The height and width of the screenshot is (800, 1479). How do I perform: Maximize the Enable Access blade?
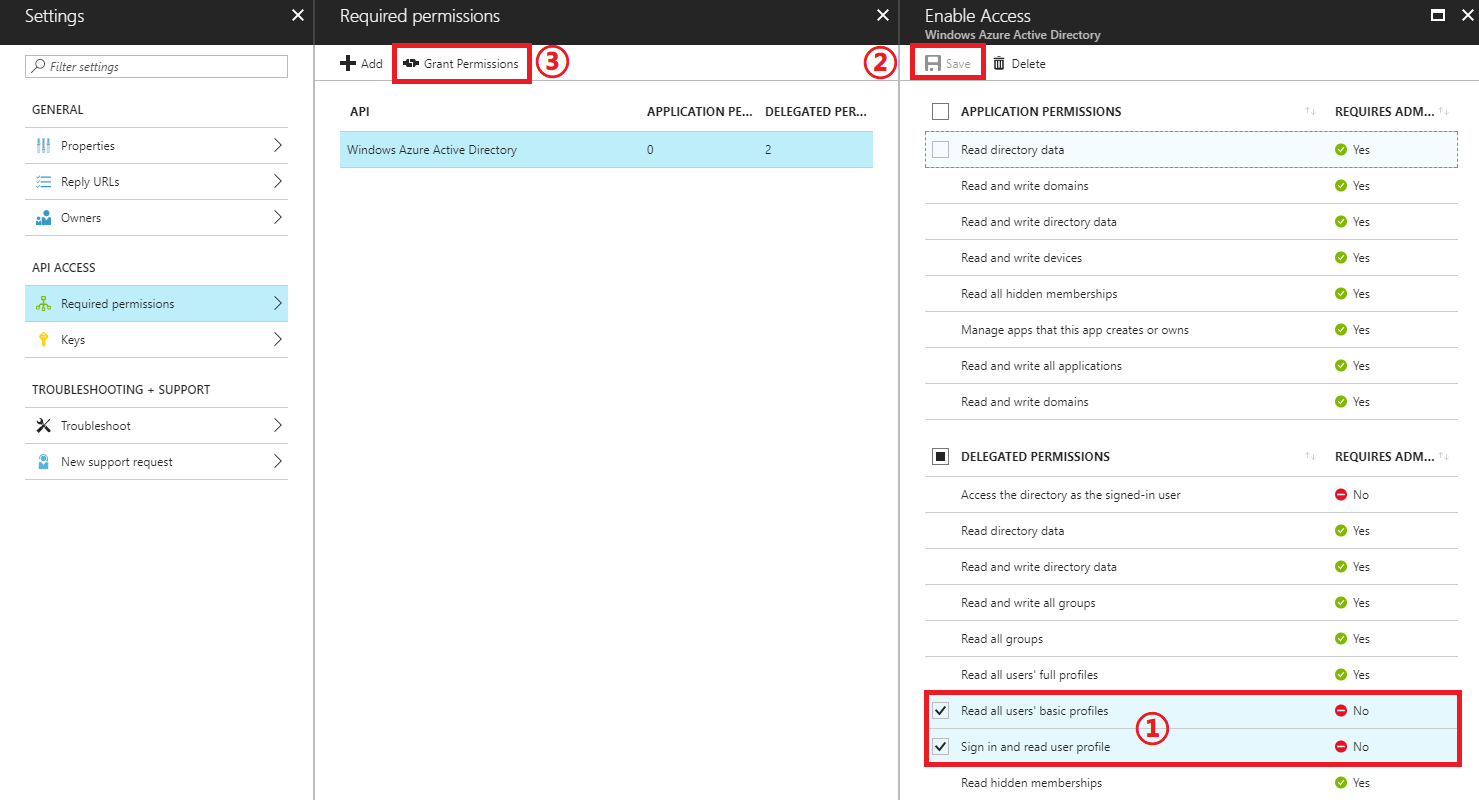click(1439, 15)
